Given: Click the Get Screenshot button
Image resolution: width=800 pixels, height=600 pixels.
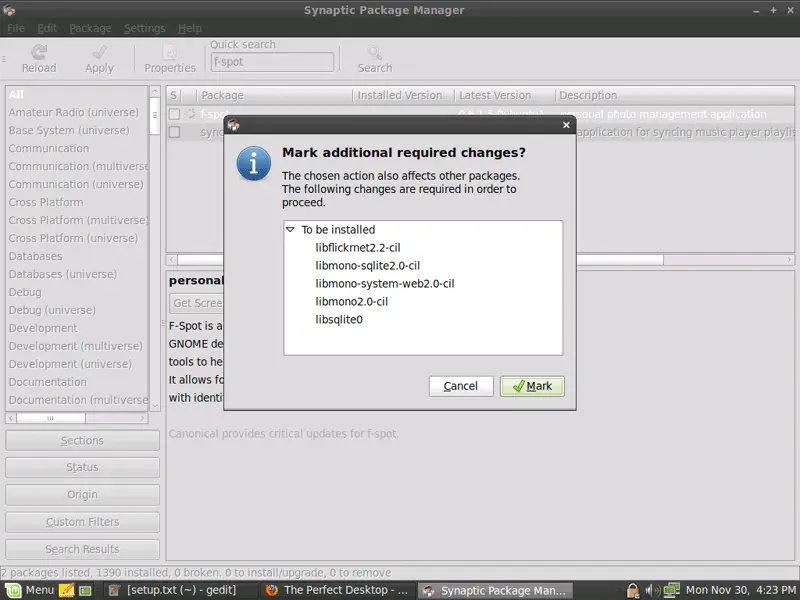Looking at the screenshot, I should [x=197, y=303].
